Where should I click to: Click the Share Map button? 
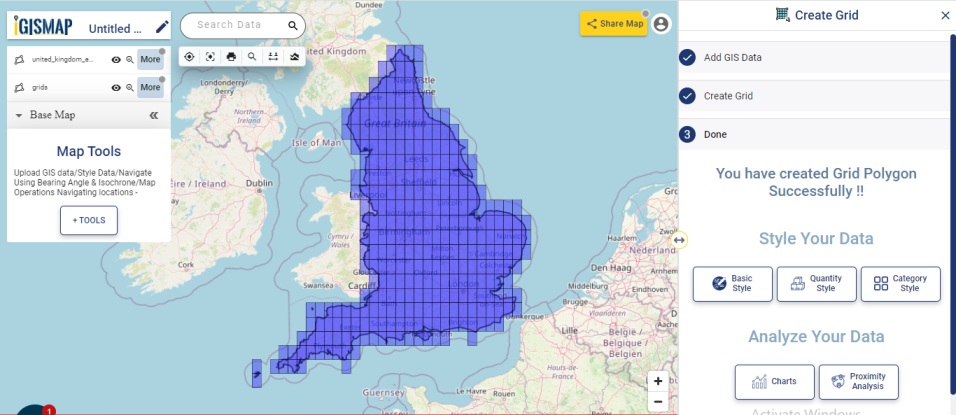[613, 24]
